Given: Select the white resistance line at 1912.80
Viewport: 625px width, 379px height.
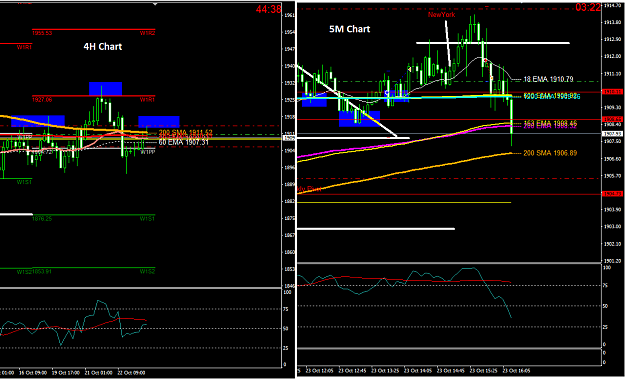Looking at the screenshot, I should pyautogui.click(x=493, y=43).
